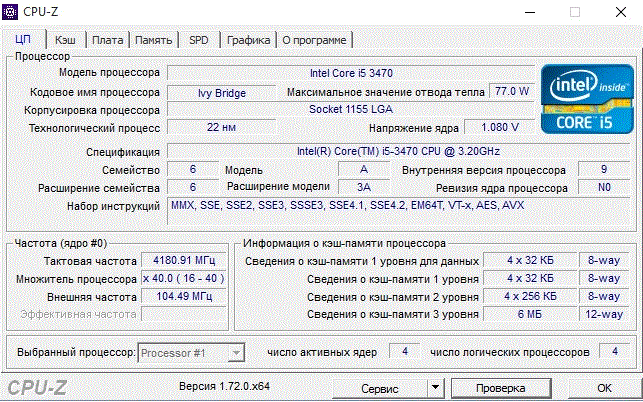
Task: Click the core revision value N0
Action: (604, 187)
